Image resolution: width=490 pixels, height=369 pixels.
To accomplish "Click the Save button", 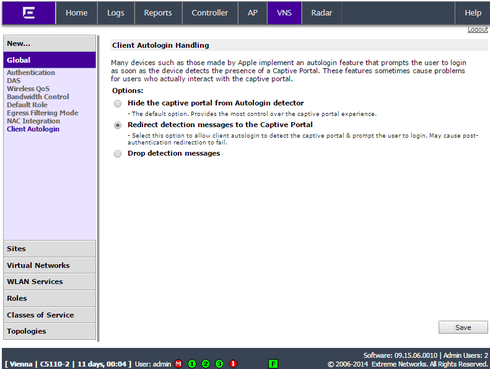I will (463, 327).
